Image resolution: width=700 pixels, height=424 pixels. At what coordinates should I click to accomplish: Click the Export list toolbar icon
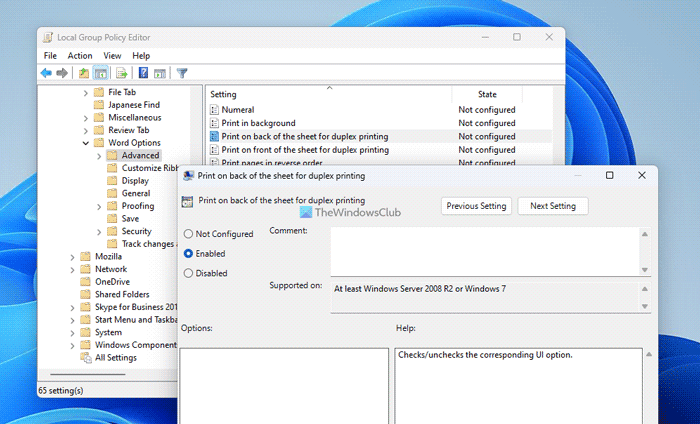(x=121, y=73)
